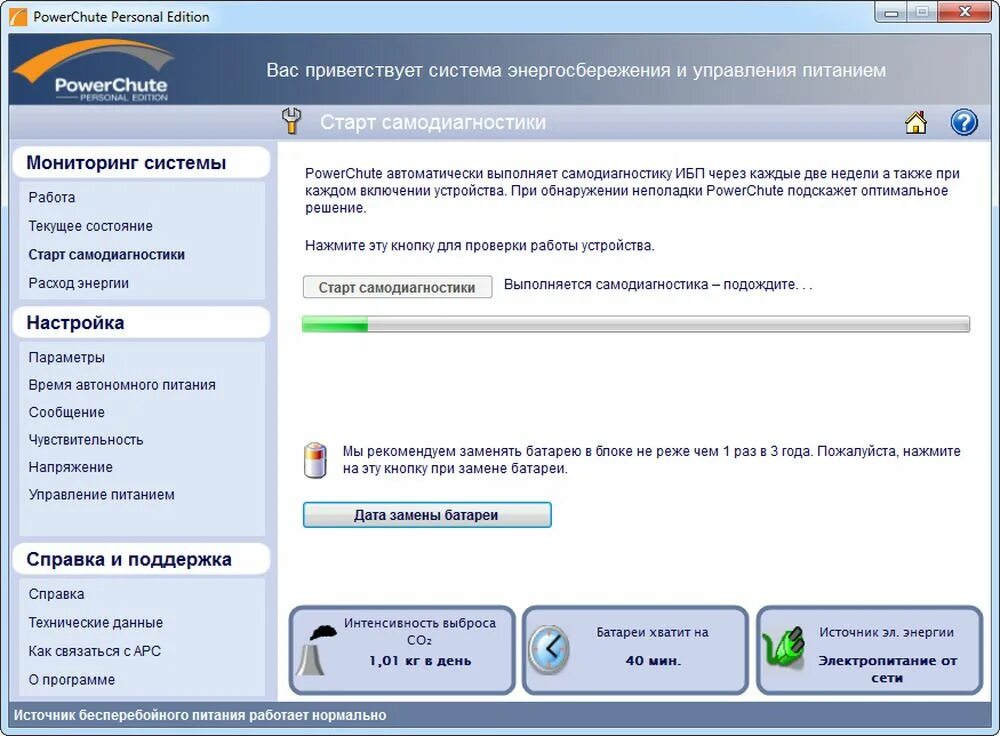Click the Справка и поддержка section header
The height and width of the screenshot is (736, 1000).
click(141, 559)
